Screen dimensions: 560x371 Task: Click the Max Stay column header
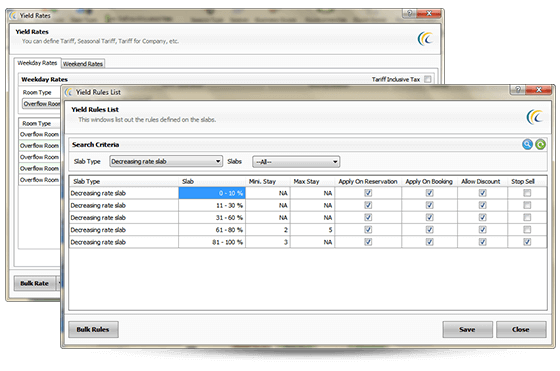pos(312,181)
